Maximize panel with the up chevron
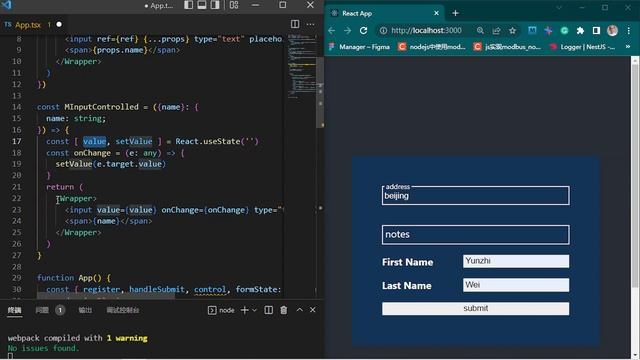Image resolution: width=640 pixels, height=360 pixels. point(299,310)
